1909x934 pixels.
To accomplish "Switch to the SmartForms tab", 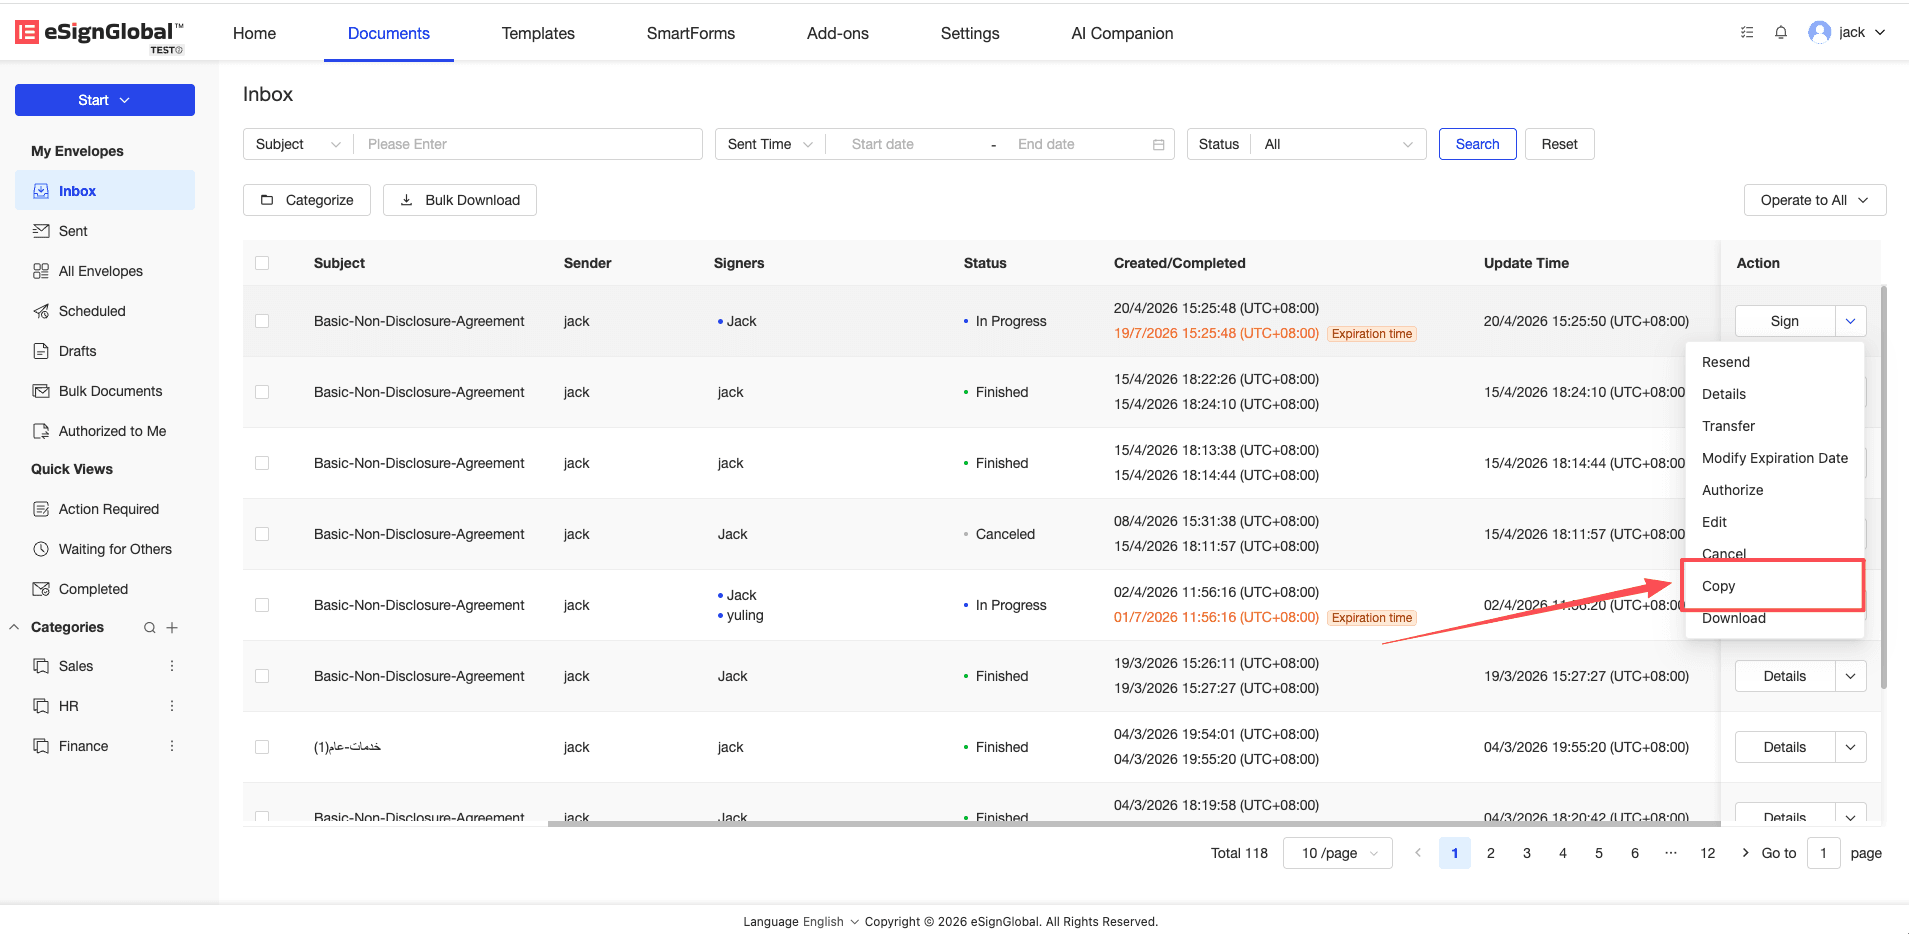I will tap(691, 33).
